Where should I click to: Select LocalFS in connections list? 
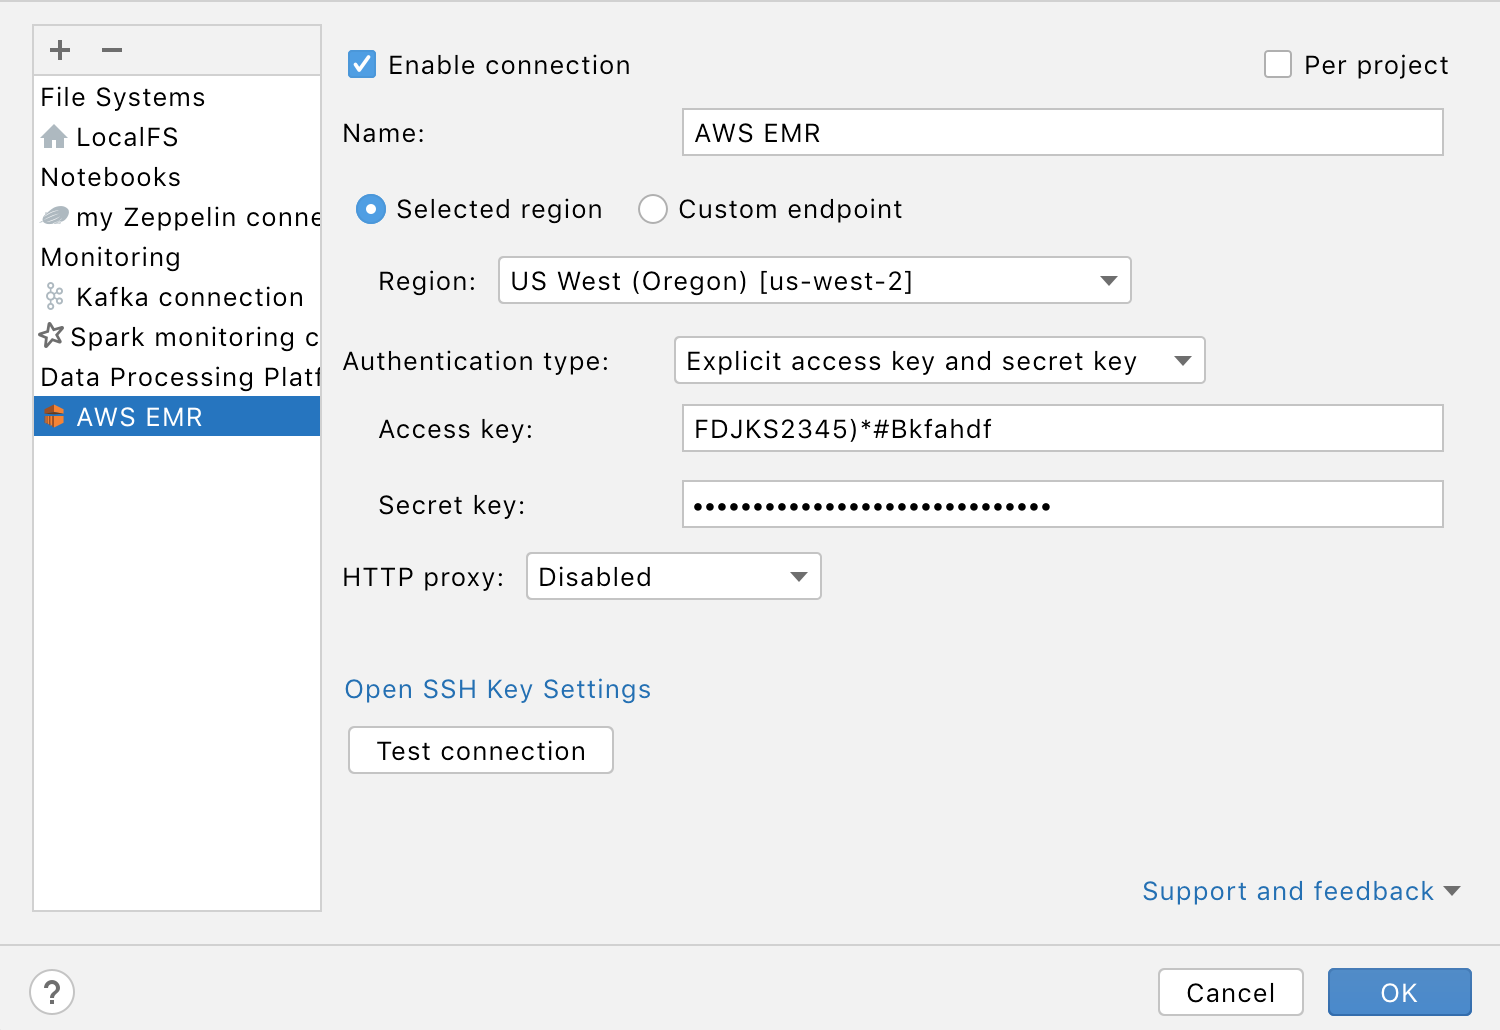point(177,136)
